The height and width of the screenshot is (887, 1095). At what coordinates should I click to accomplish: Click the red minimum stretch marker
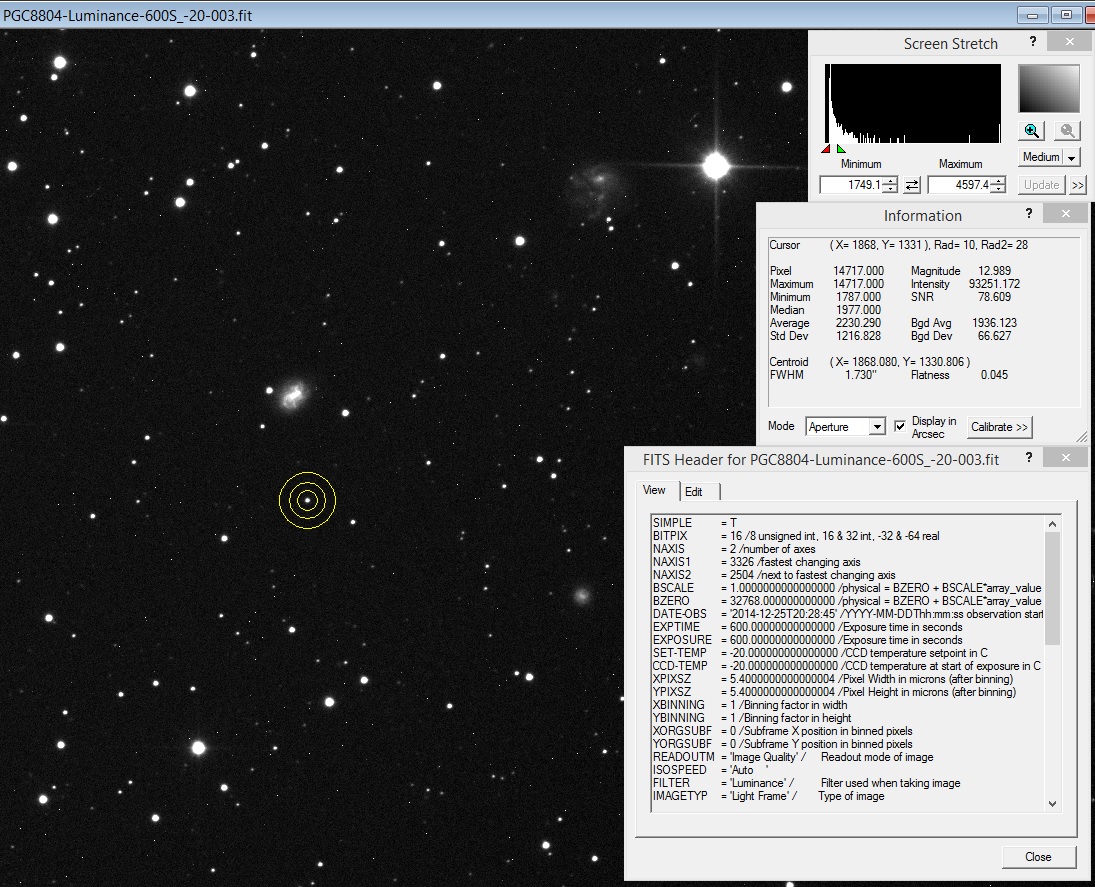point(826,149)
